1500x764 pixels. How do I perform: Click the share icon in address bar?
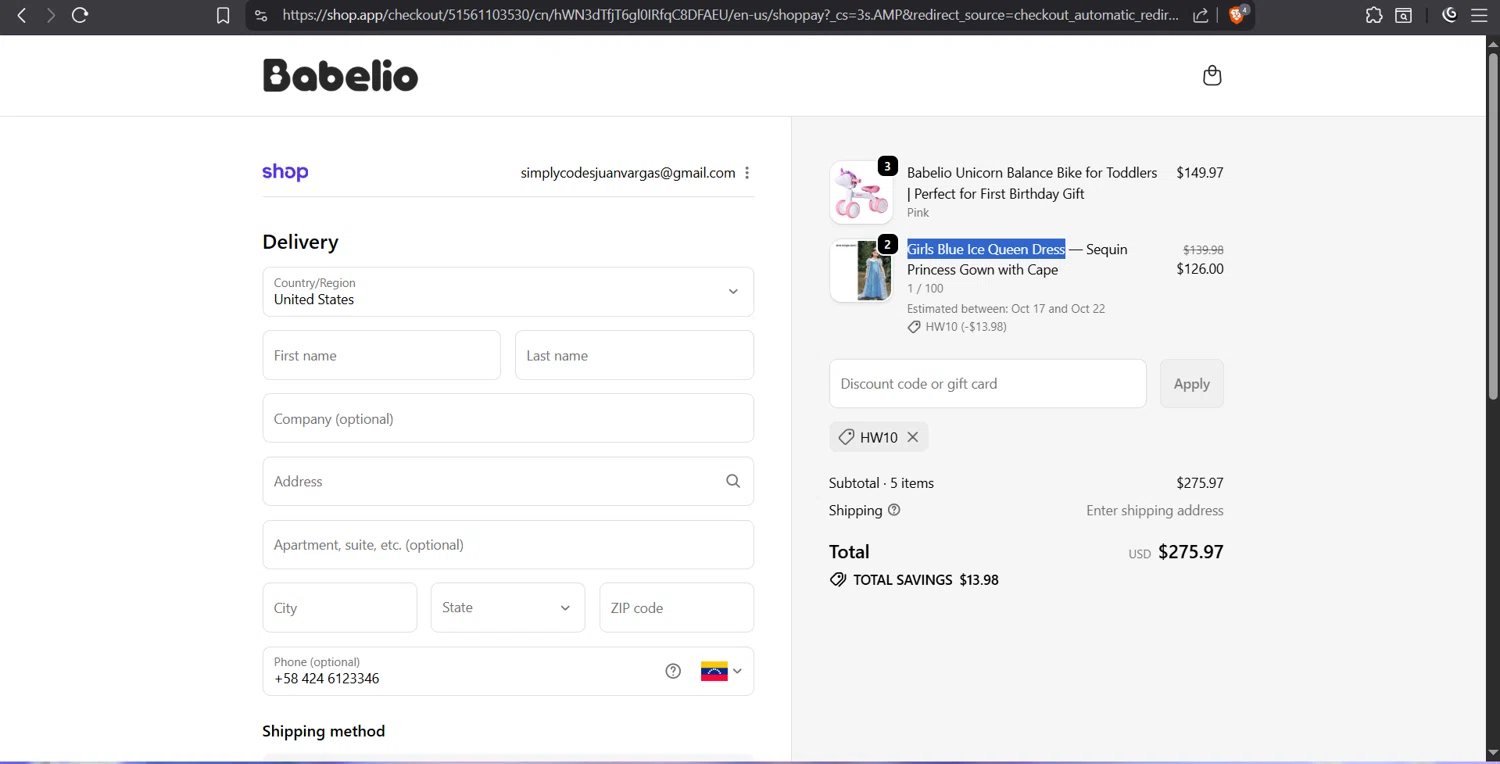pyautogui.click(x=1201, y=15)
